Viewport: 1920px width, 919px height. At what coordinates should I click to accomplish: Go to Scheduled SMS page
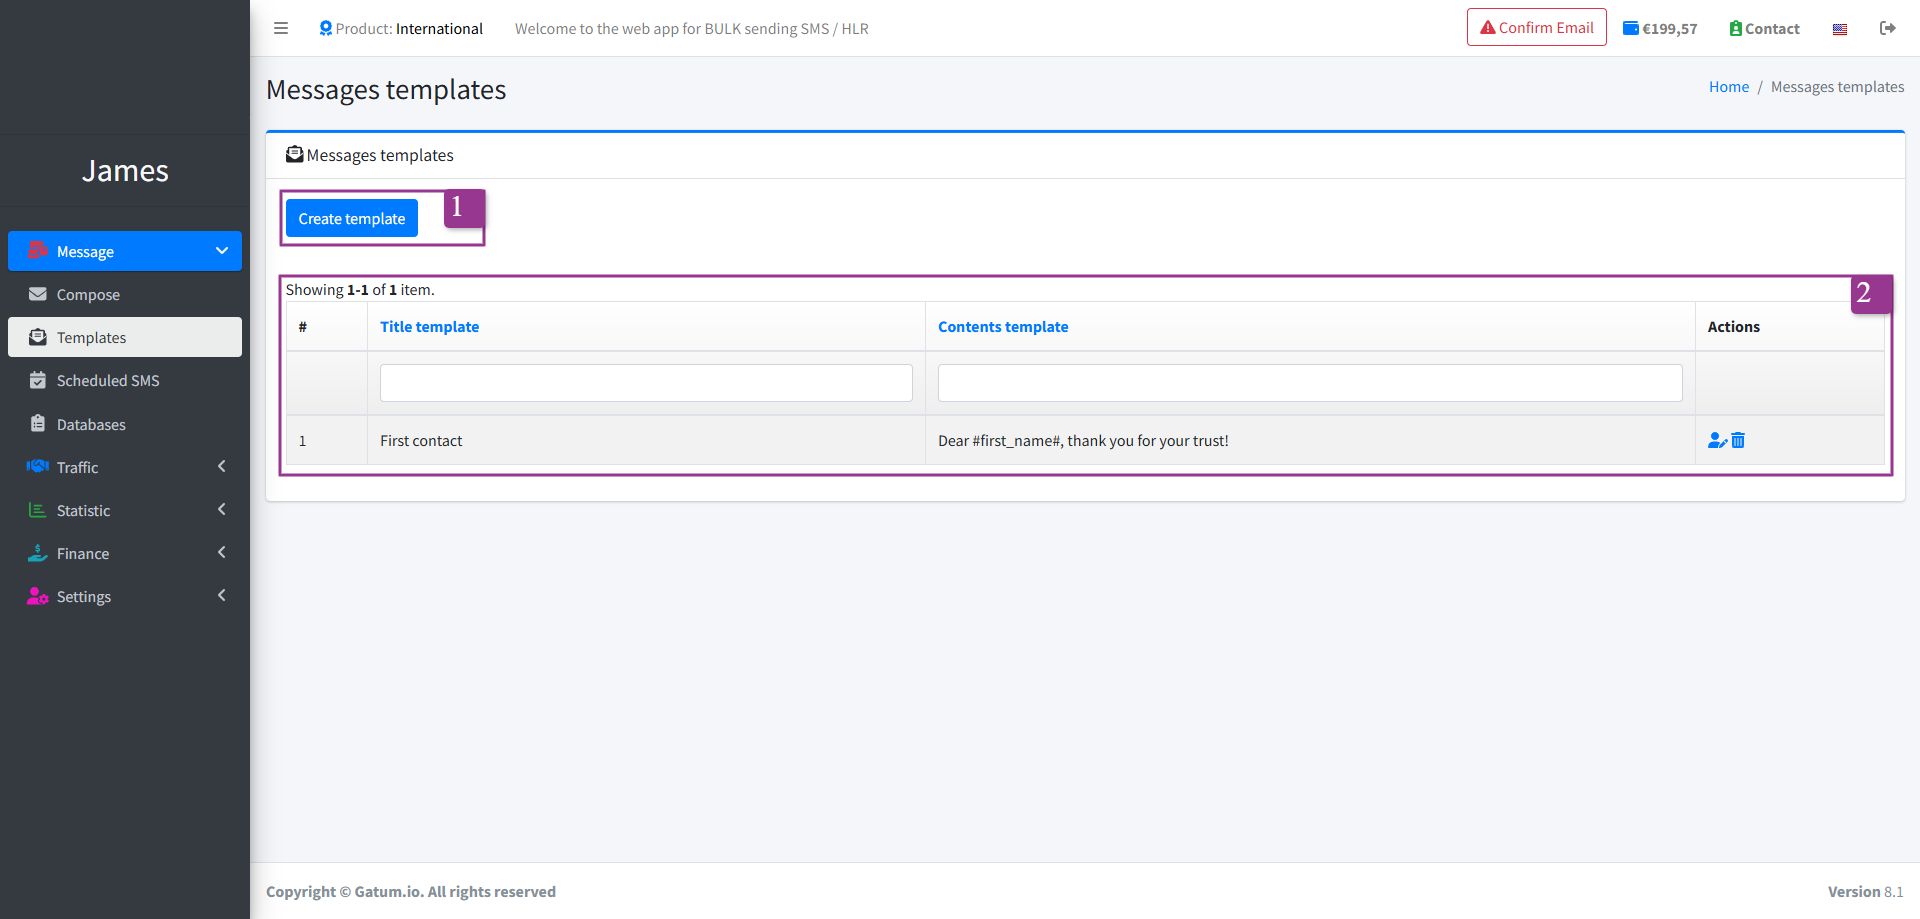point(108,381)
